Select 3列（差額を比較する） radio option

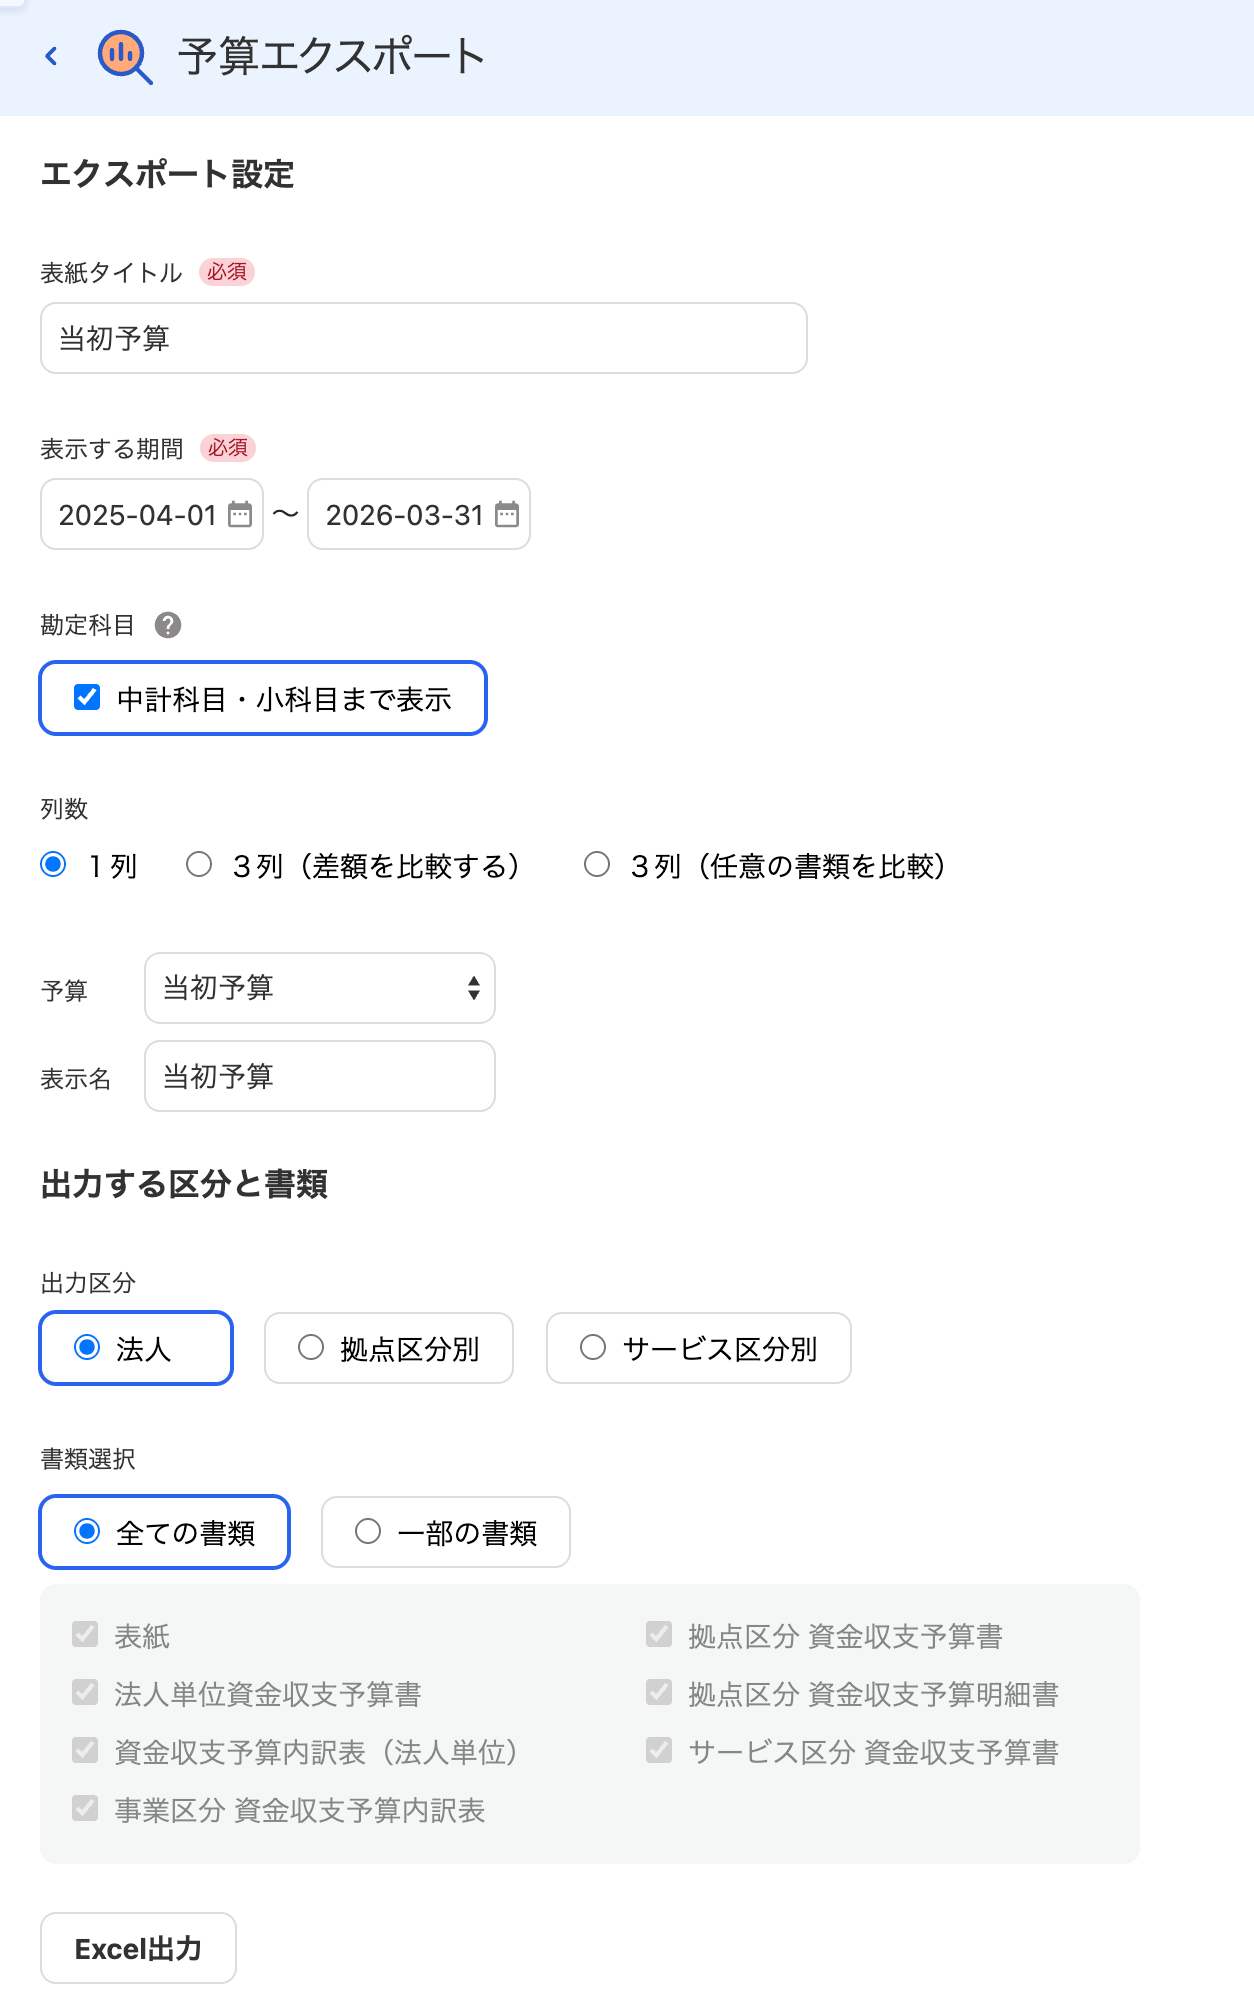click(x=199, y=864)
